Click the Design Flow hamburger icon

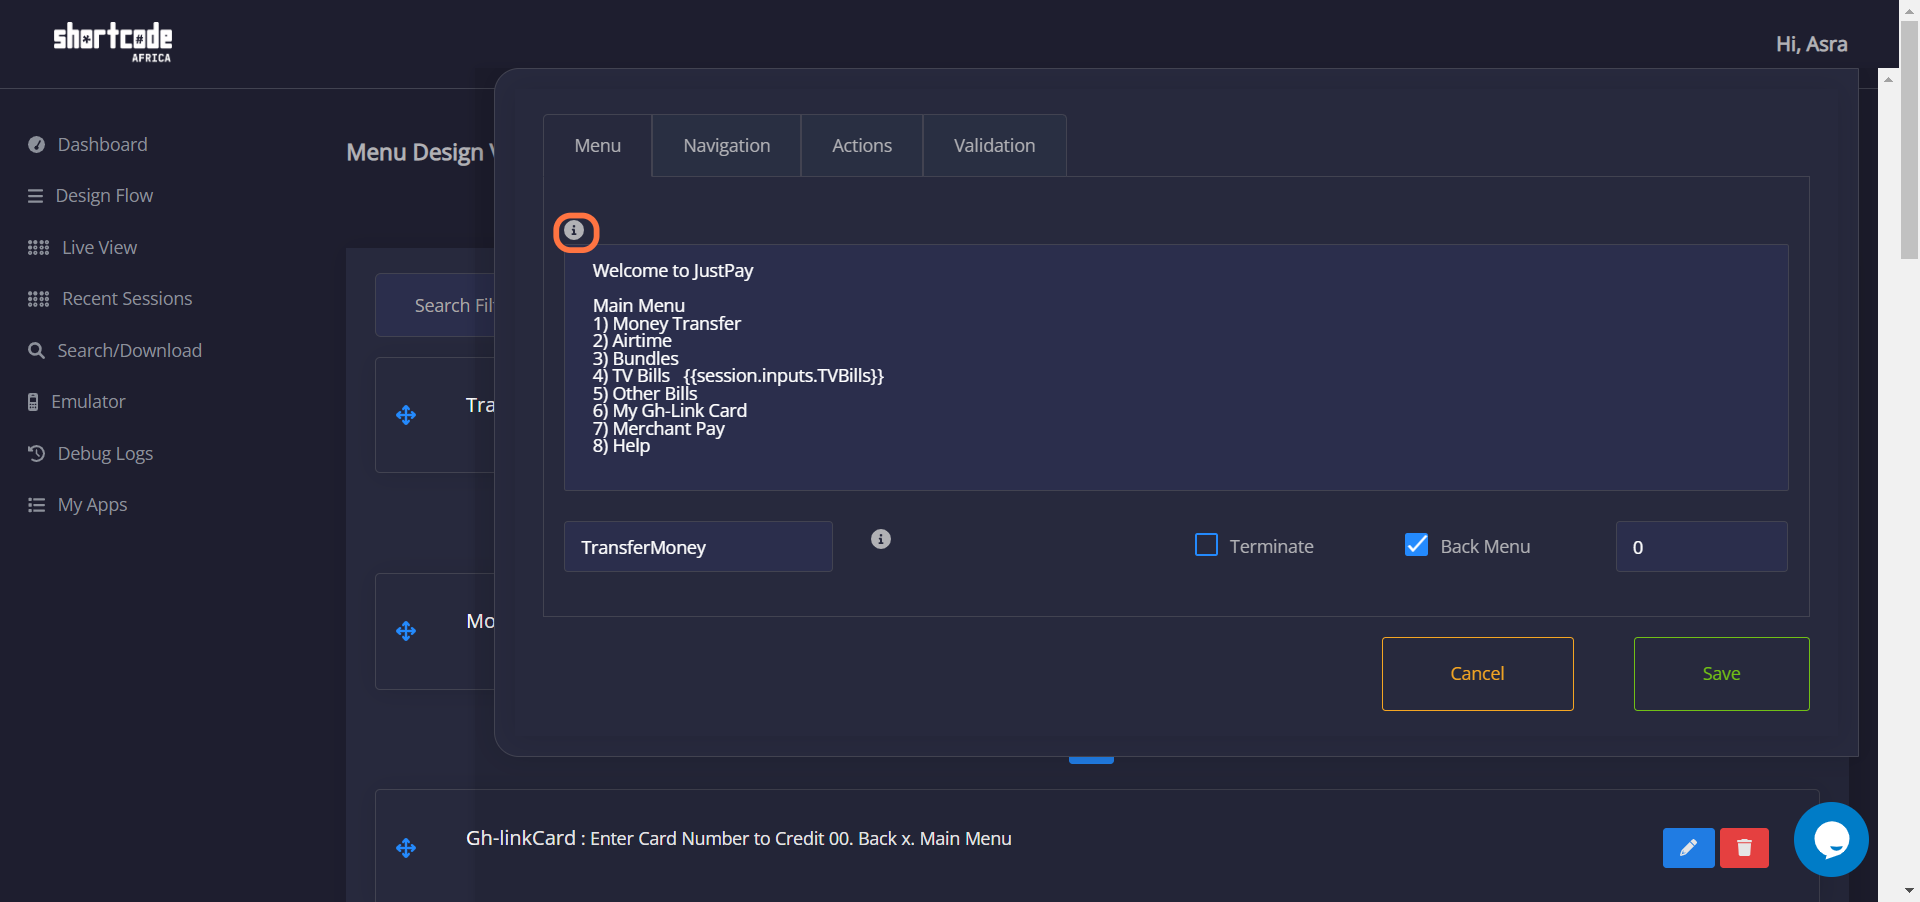[35, 196]
